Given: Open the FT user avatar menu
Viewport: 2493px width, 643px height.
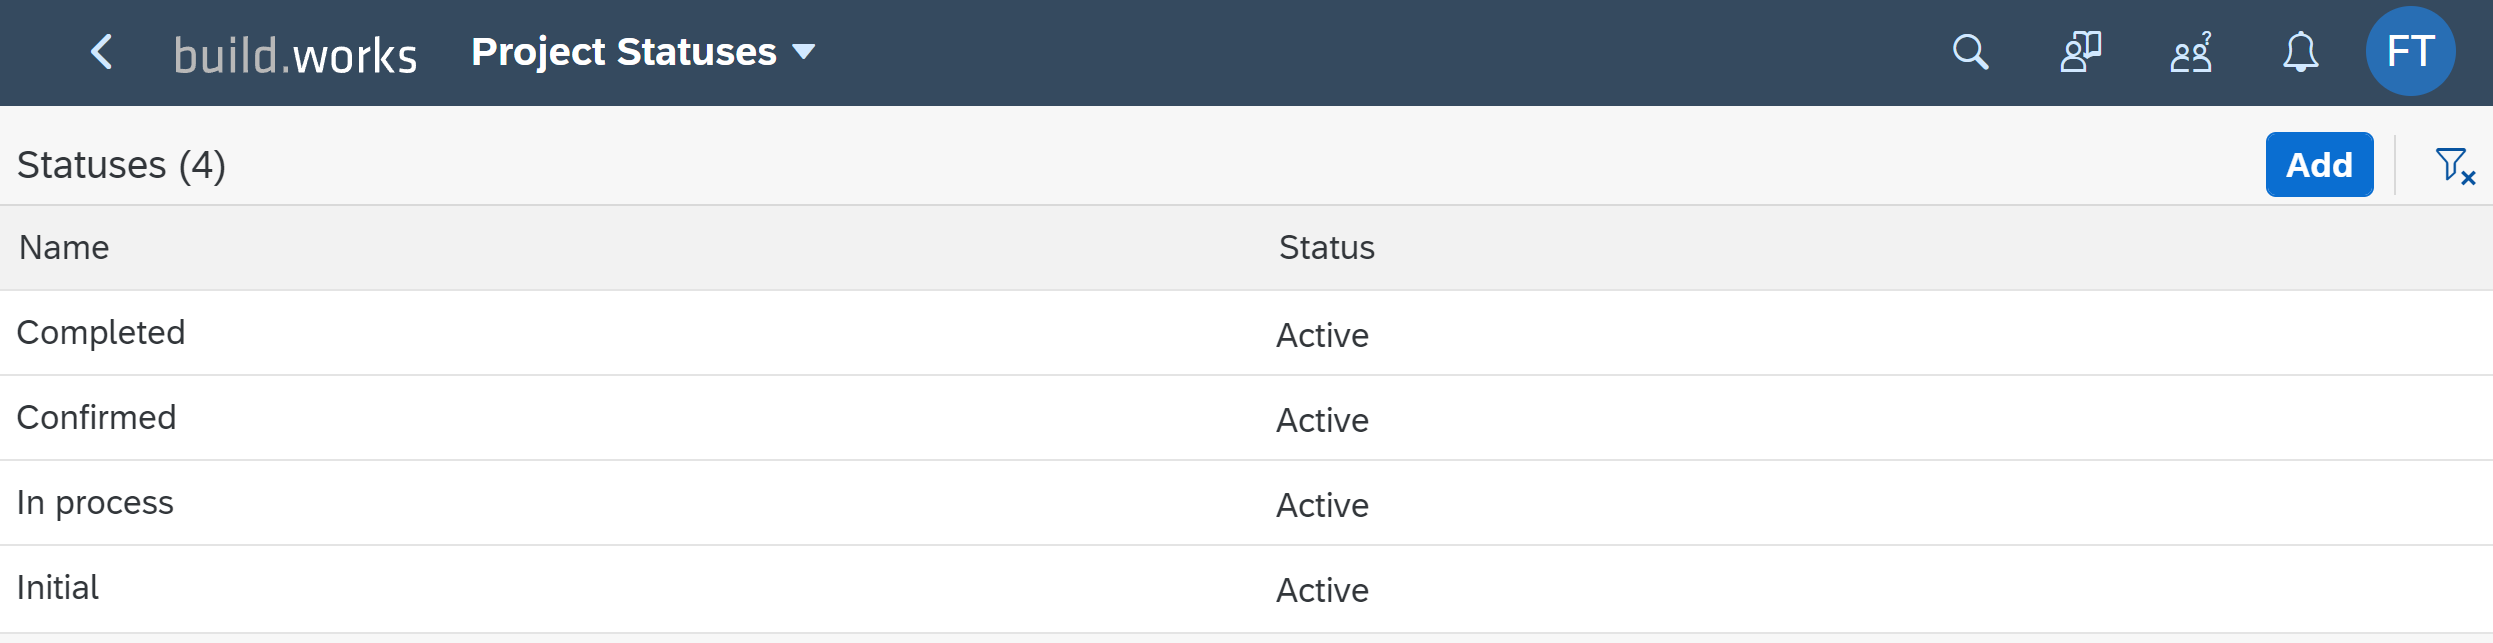Looking at the screenshot, I should (2410, 51).
